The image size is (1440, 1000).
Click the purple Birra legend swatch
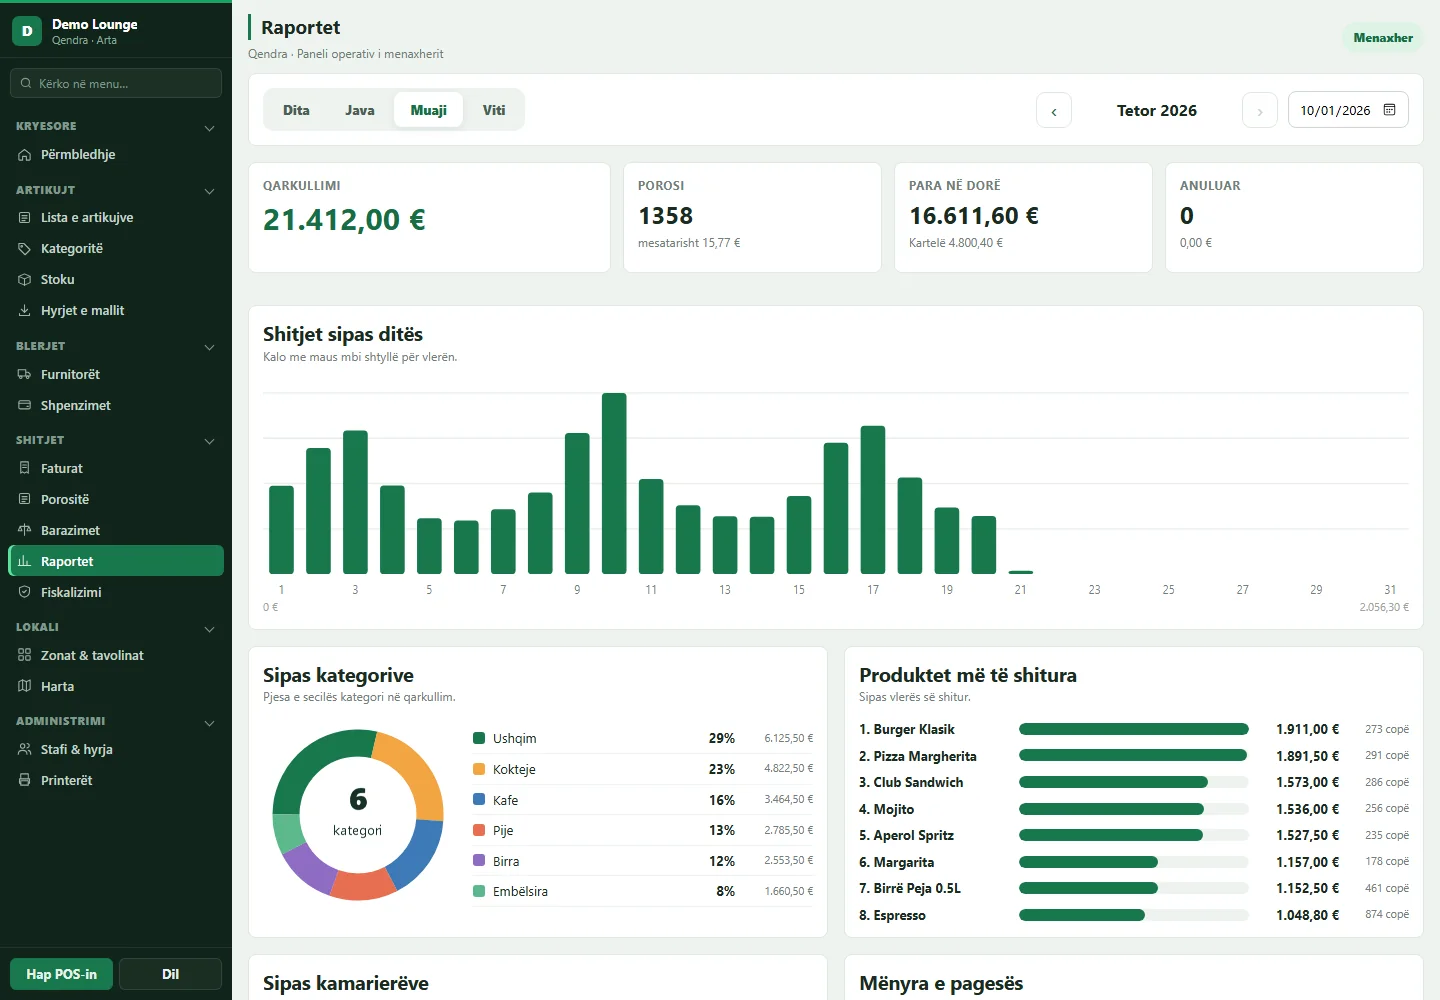point(479,861)
